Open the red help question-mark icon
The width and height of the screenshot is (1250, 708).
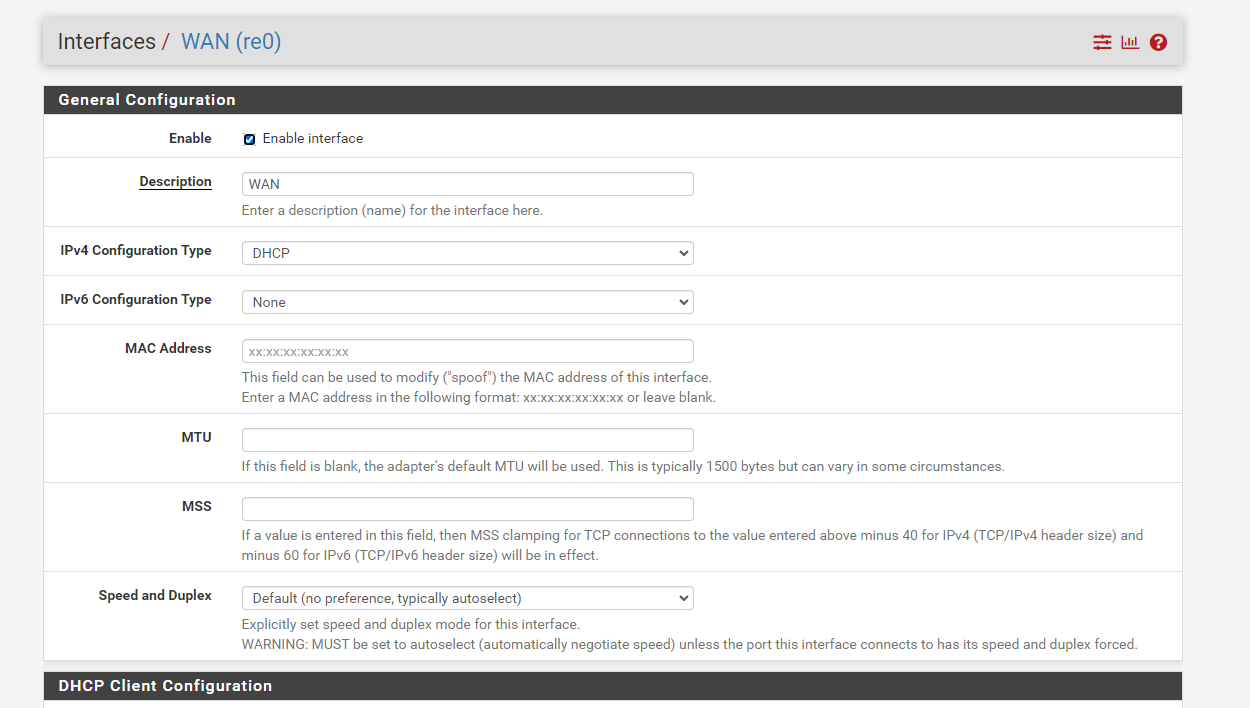[x=1158, y=42]
